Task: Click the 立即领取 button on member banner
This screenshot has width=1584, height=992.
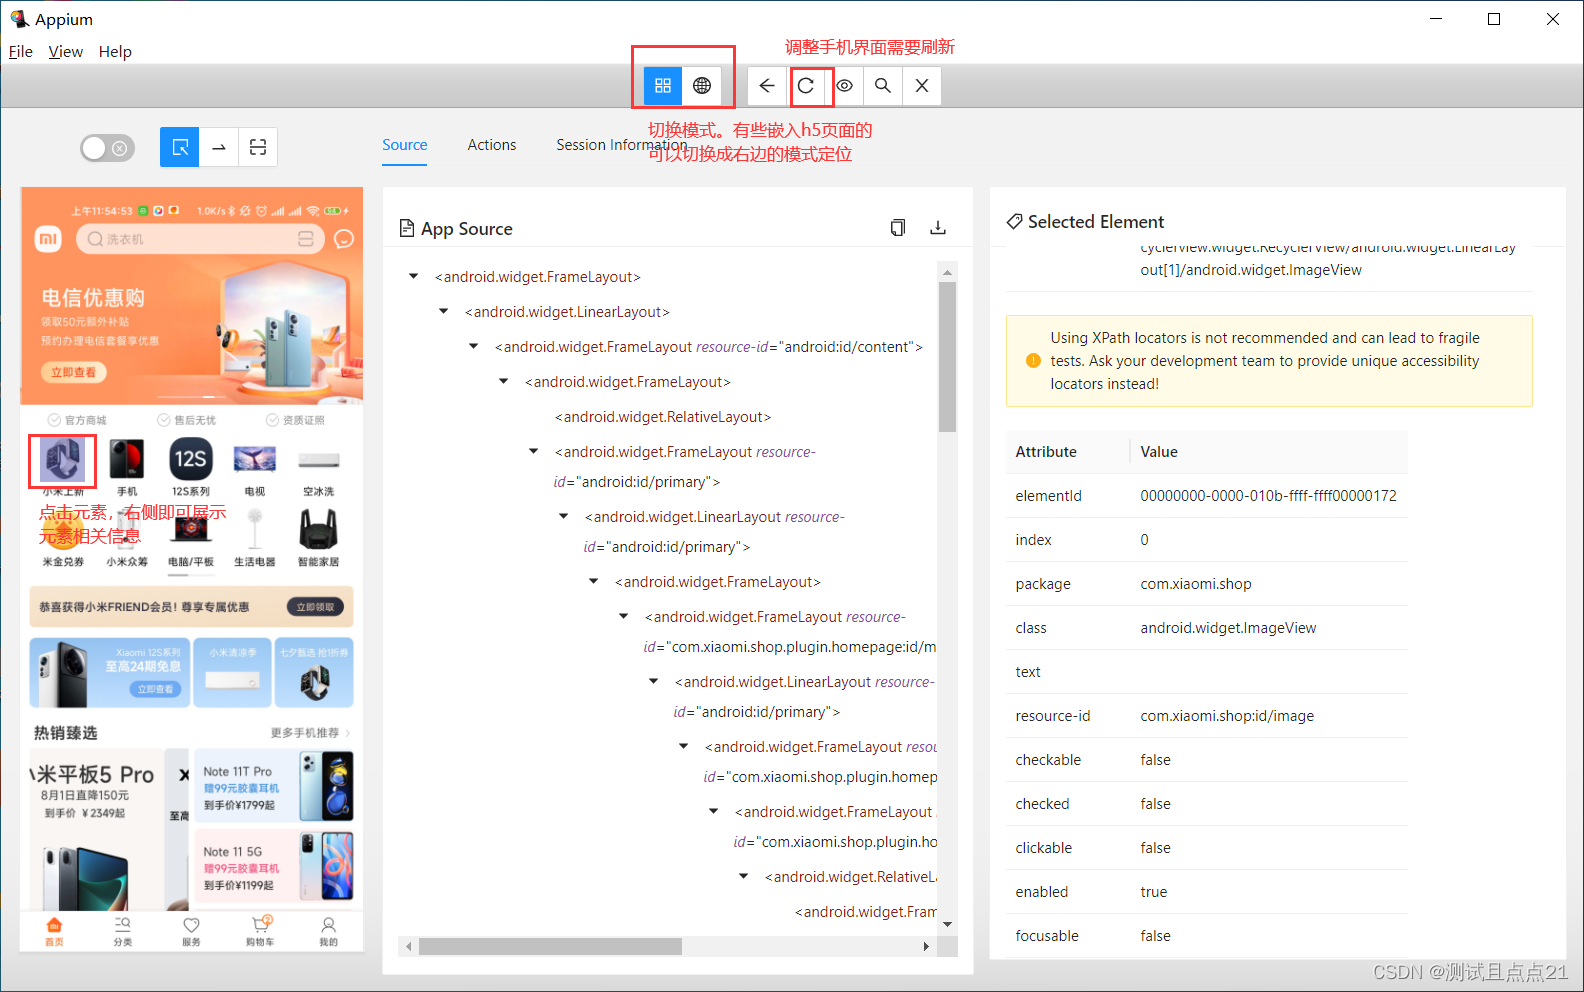Action: point(315,607)
